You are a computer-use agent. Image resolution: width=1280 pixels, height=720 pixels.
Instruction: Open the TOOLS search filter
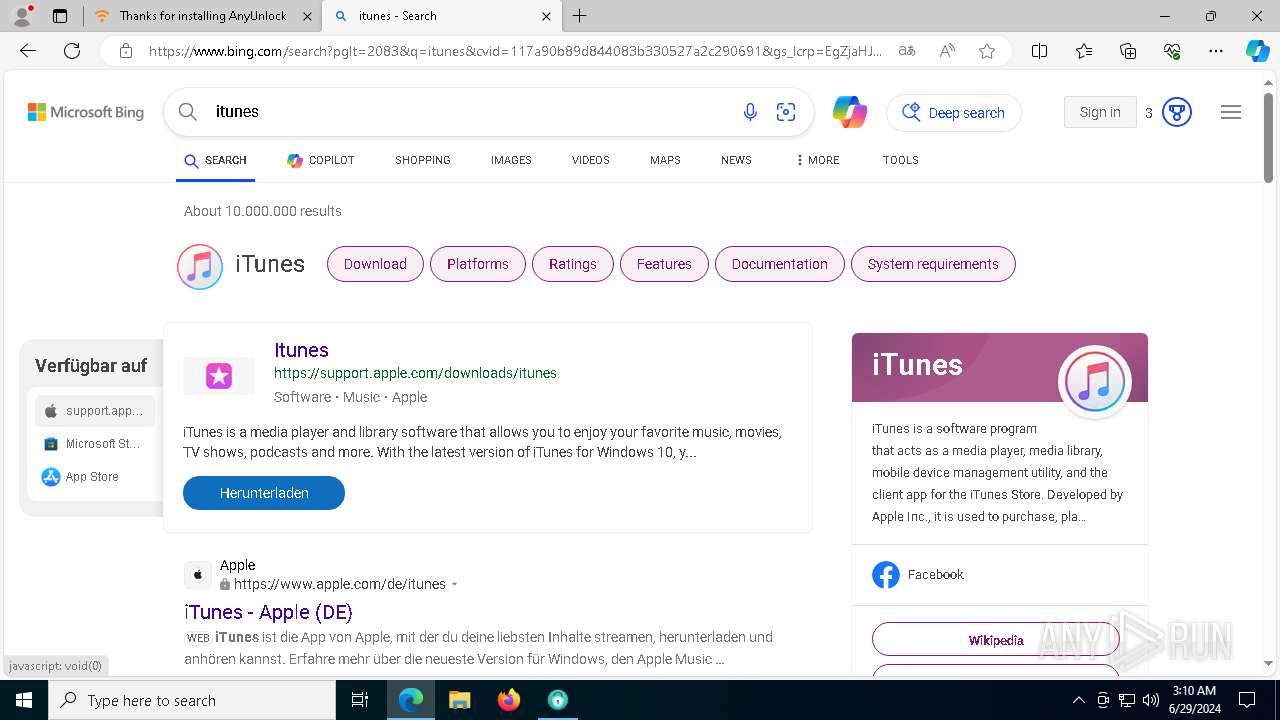coord(901,160)
